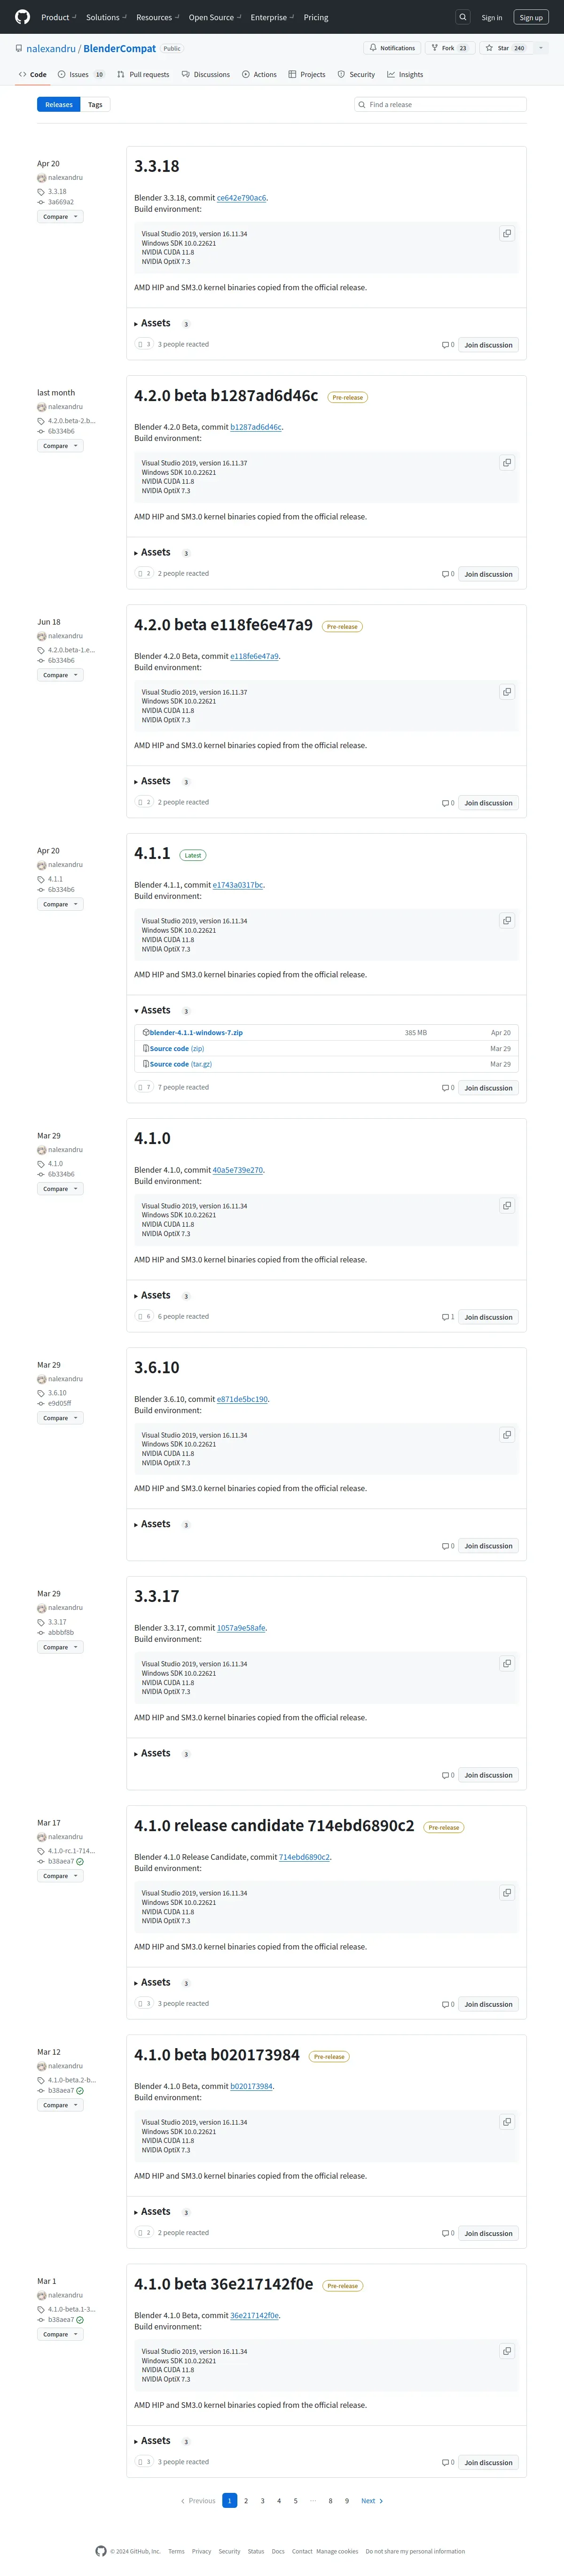Open the Issues tab
This screenshot has height=2576, width=564.
[80, 75]
